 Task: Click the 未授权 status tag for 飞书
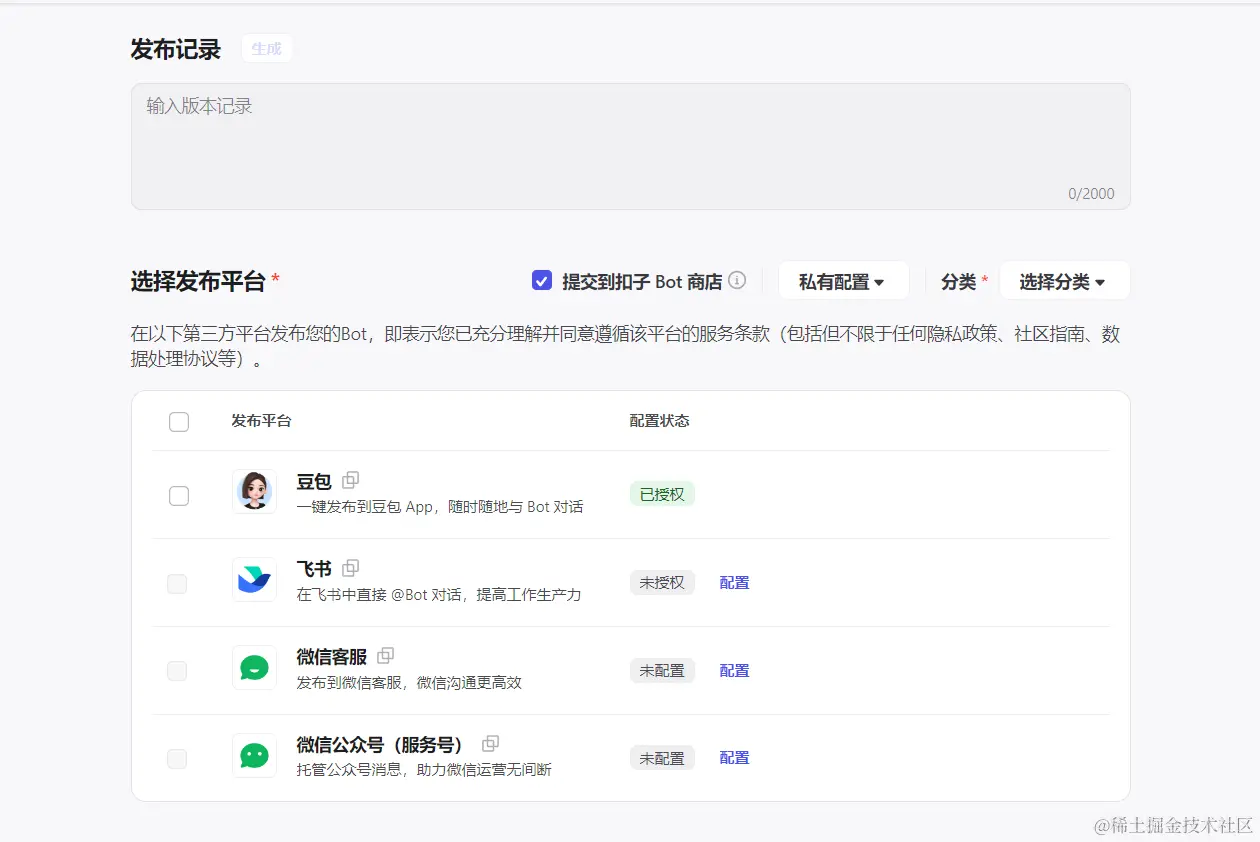point(662,582)
